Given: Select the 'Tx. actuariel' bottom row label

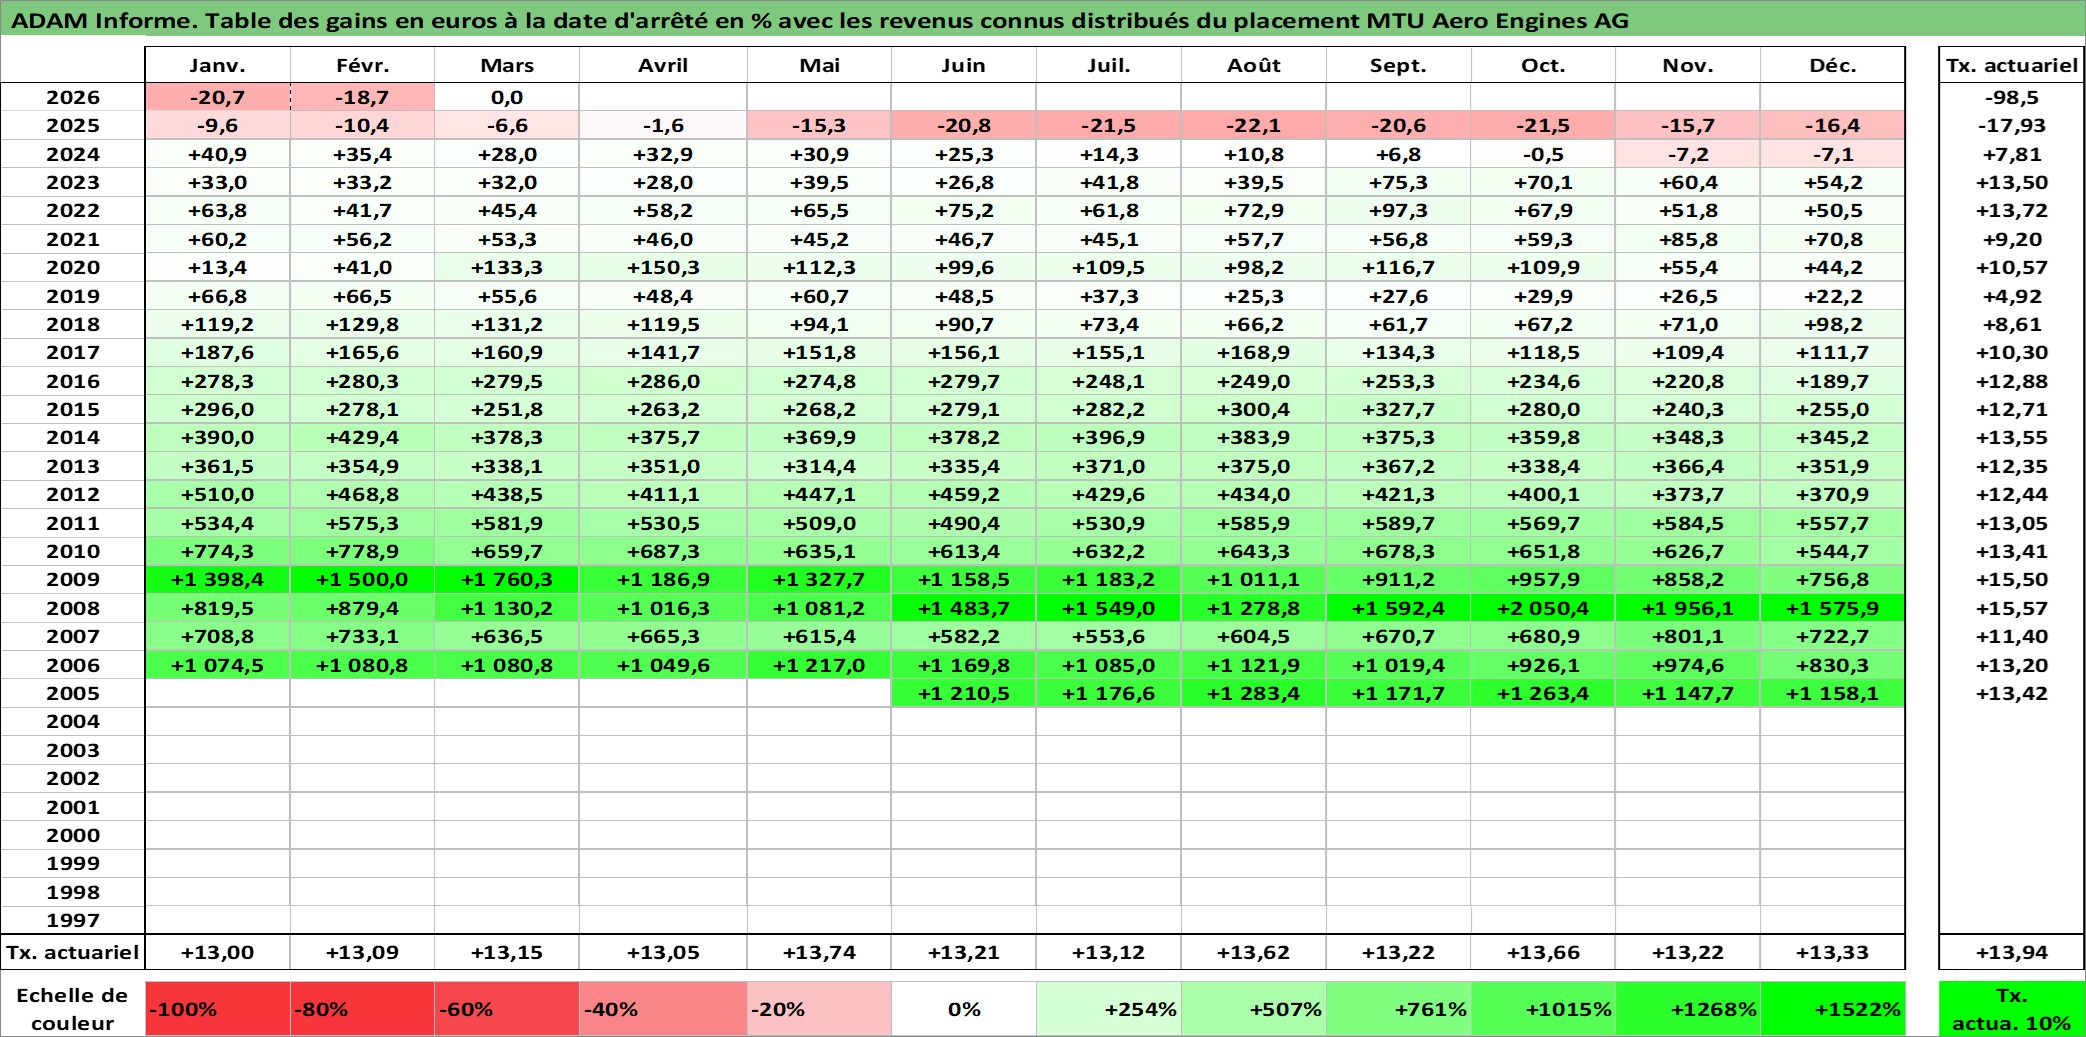Looking at the screenshot, I should click(x=73, y=952).
